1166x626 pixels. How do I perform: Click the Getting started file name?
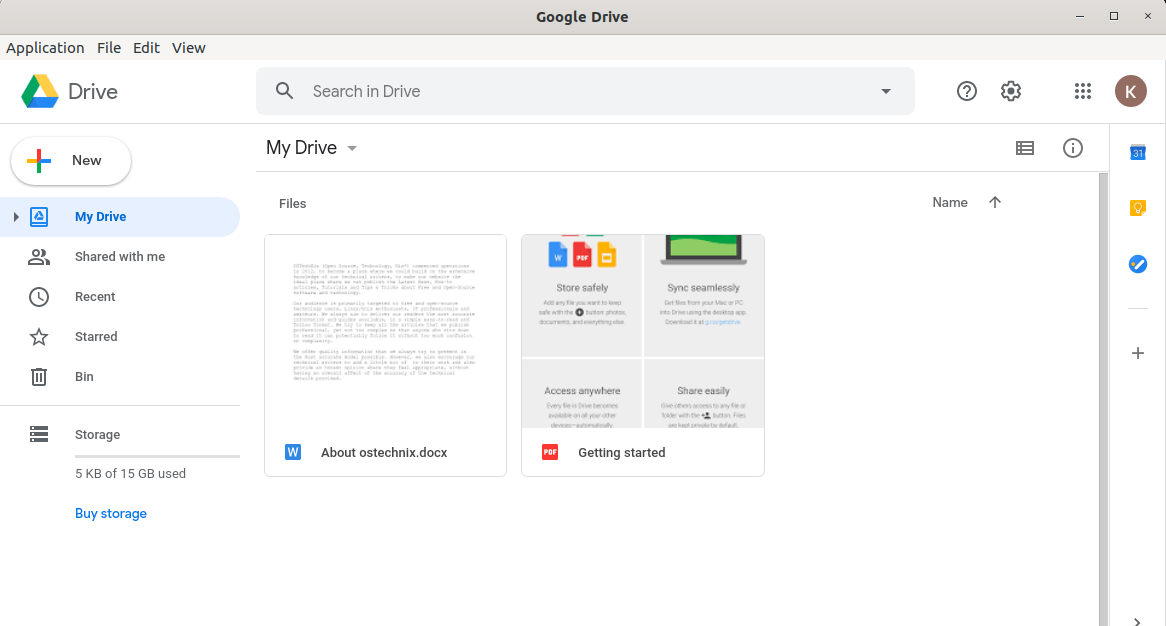622,453
